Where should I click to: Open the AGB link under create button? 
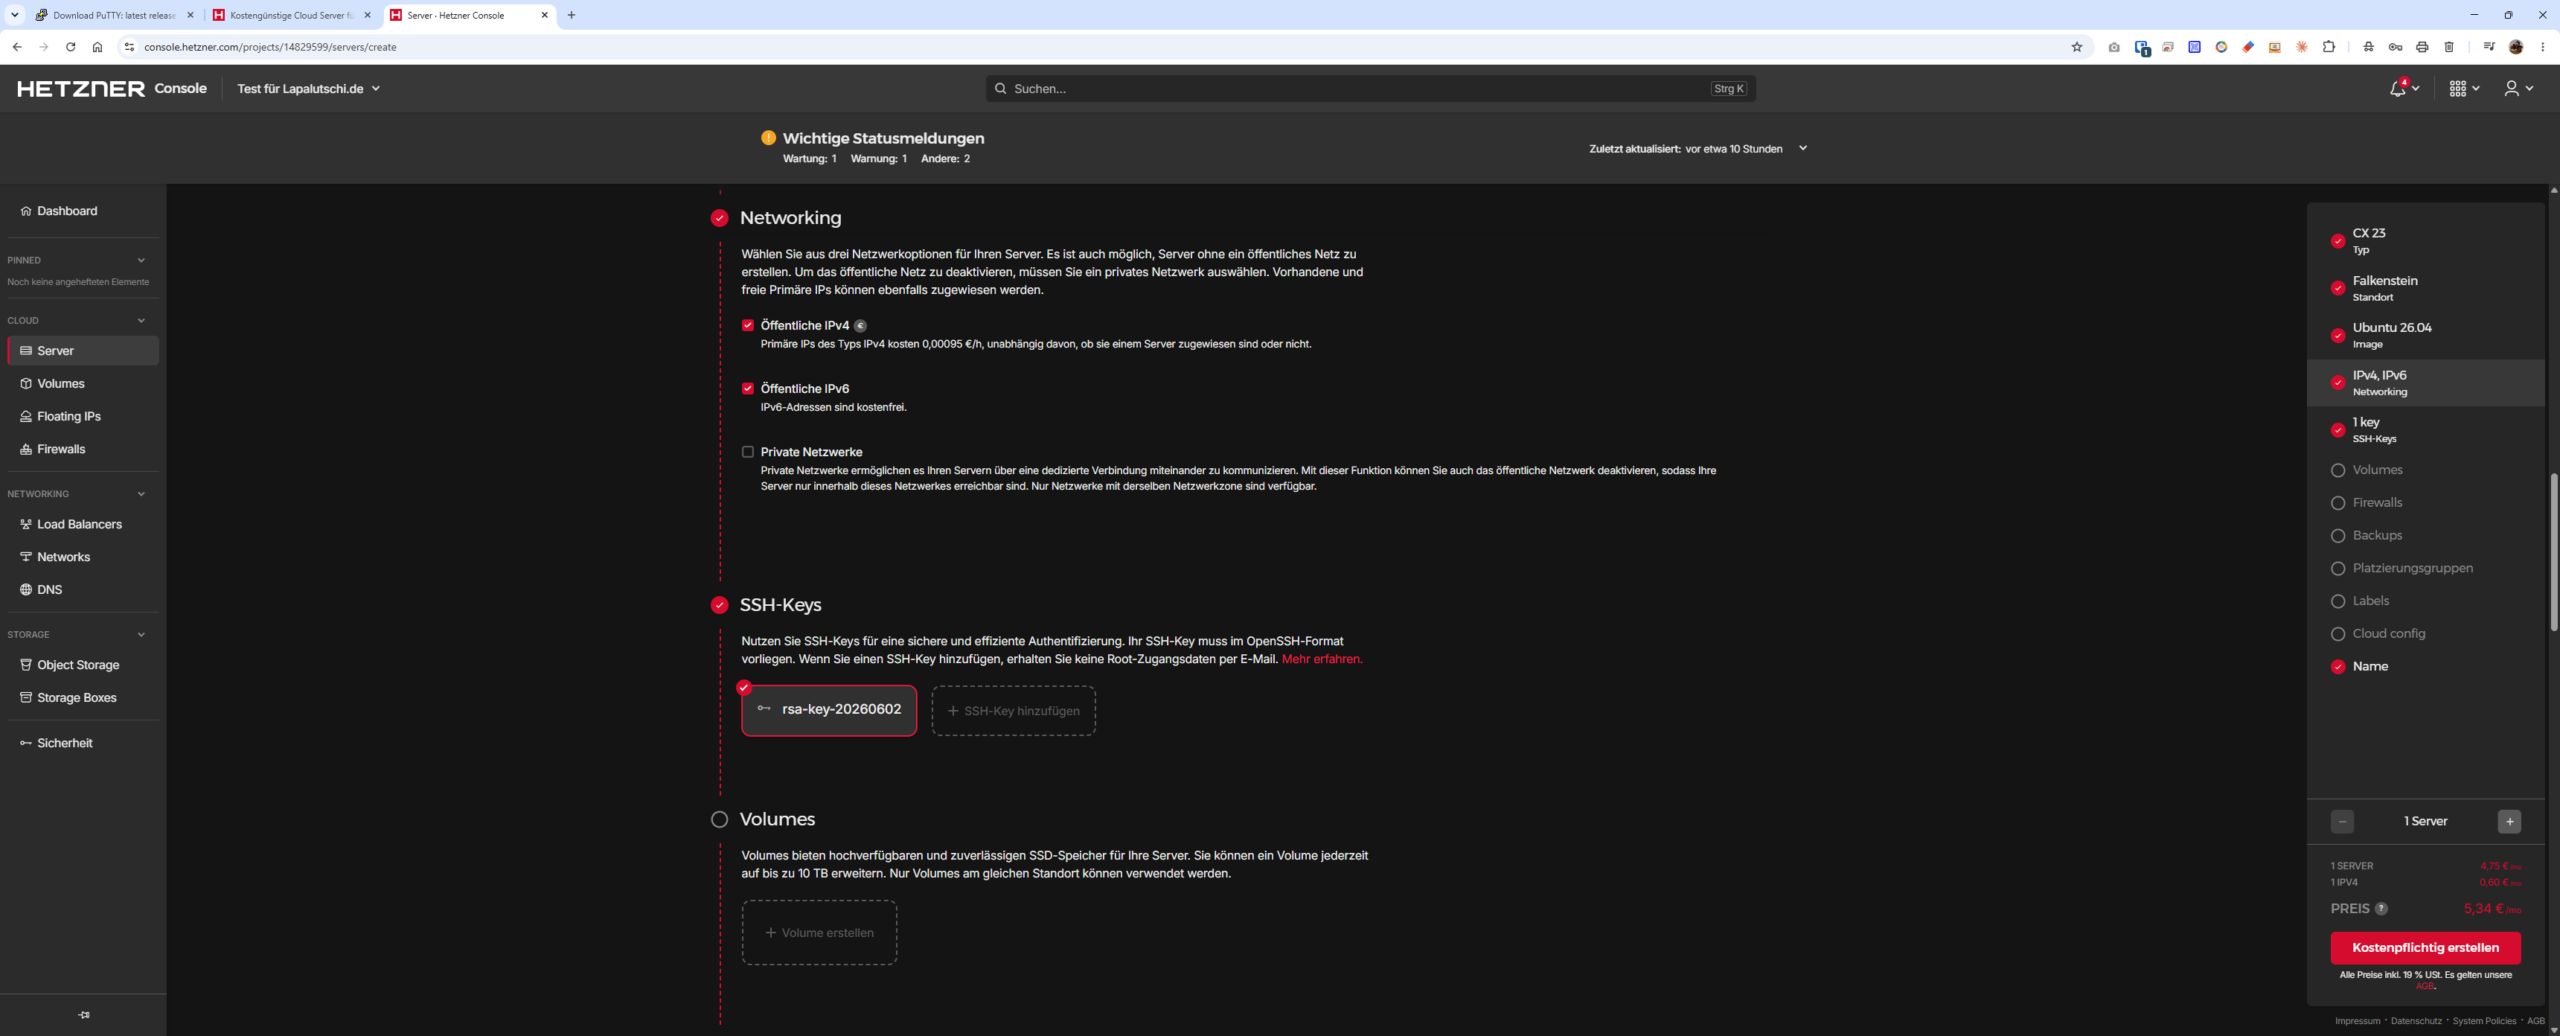tap(2425, 987)
